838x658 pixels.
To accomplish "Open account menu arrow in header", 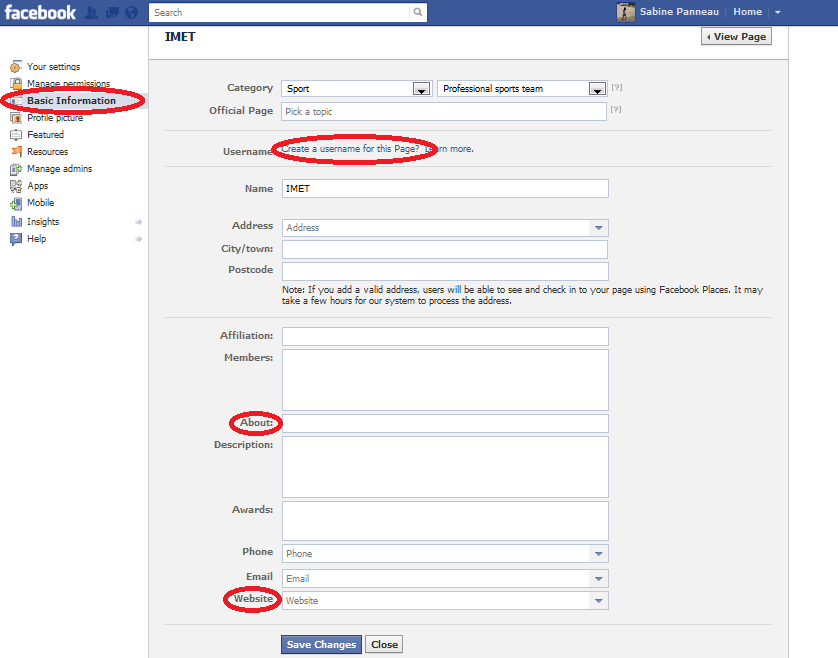I will [778, 12].
